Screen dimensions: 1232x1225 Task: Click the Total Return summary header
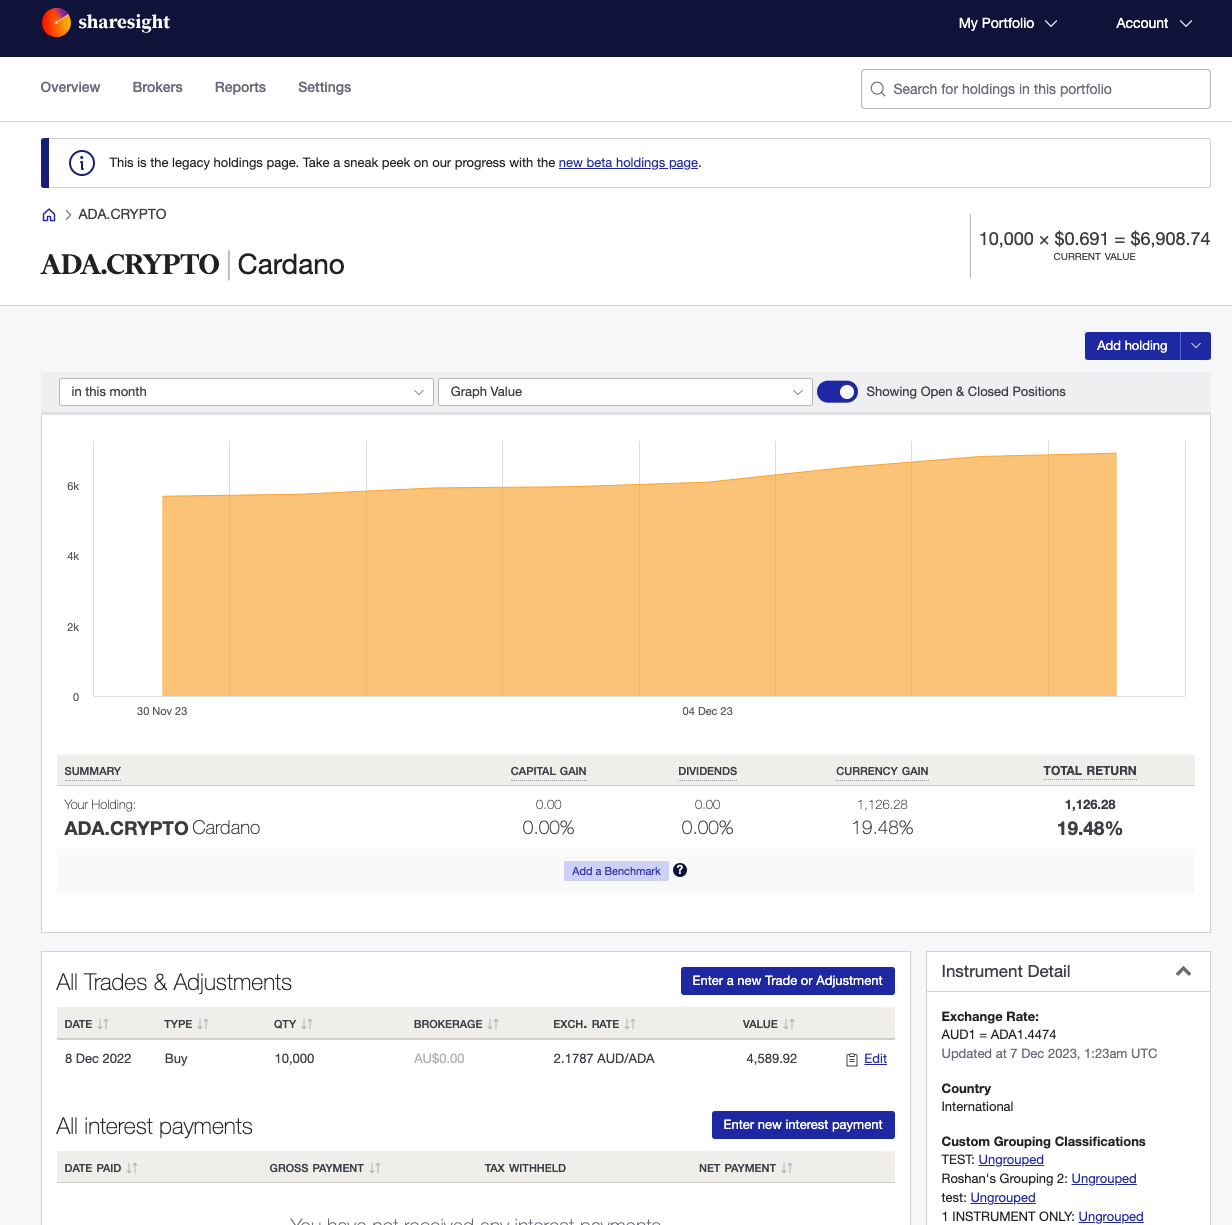click(1089, 771)
